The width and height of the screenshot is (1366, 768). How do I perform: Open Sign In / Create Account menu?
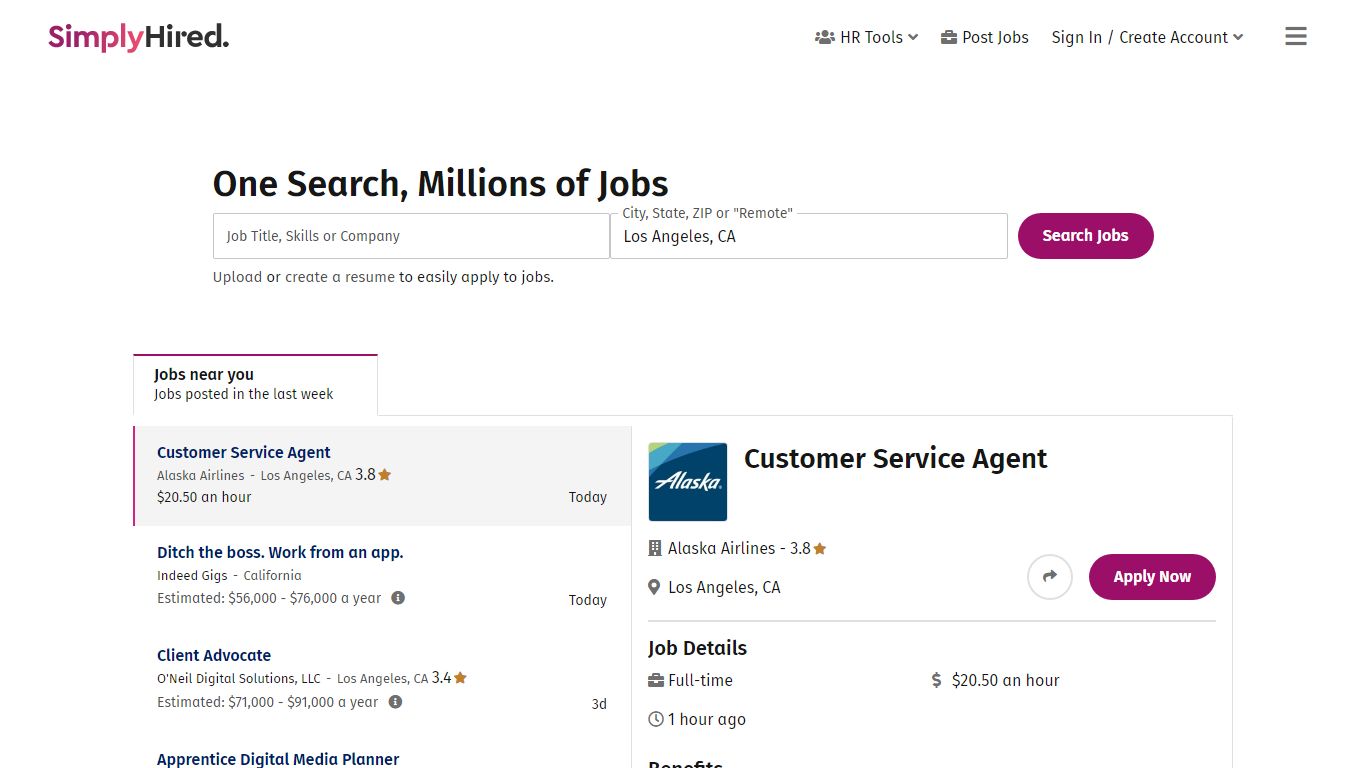[1147, 37]
